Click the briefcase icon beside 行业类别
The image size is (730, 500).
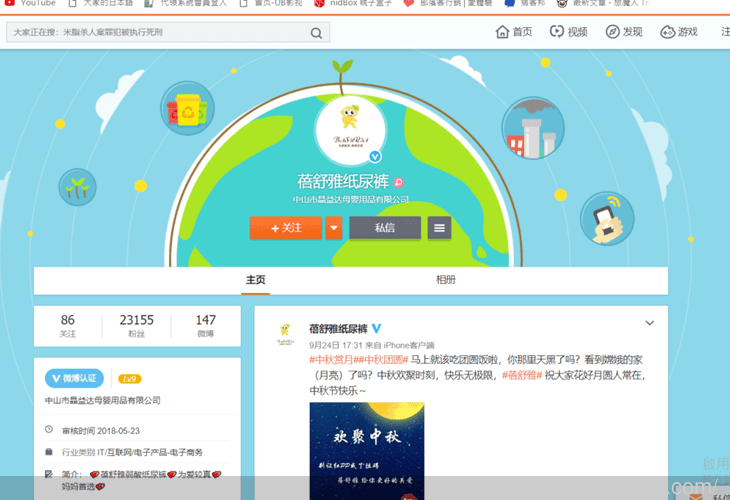click(x=48, y=452)
